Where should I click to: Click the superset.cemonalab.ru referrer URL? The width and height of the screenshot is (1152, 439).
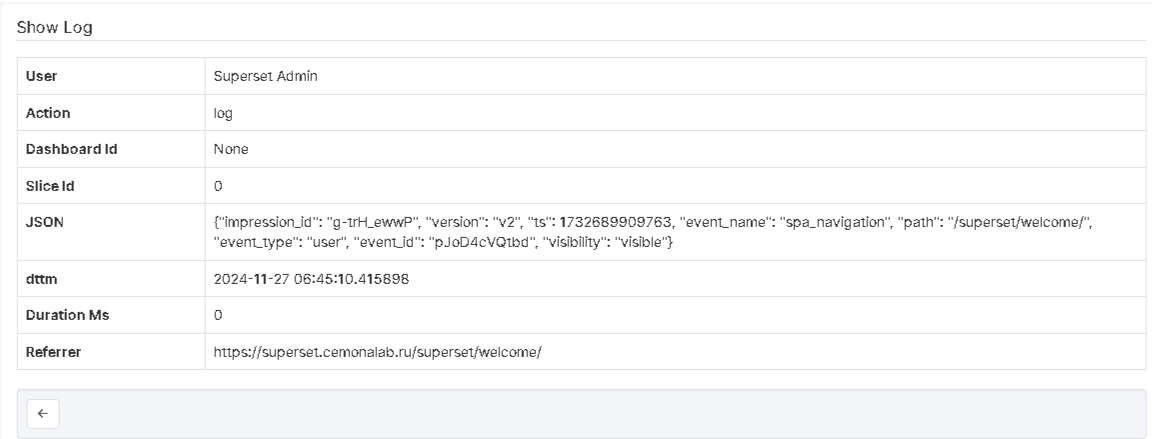coord(378,351)
